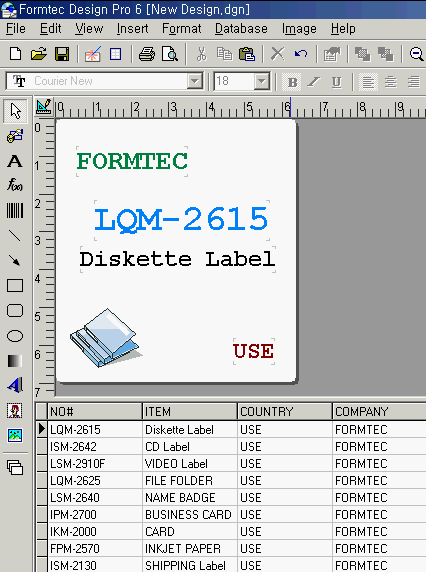Toggle Bold formatting

click(292, 82)
